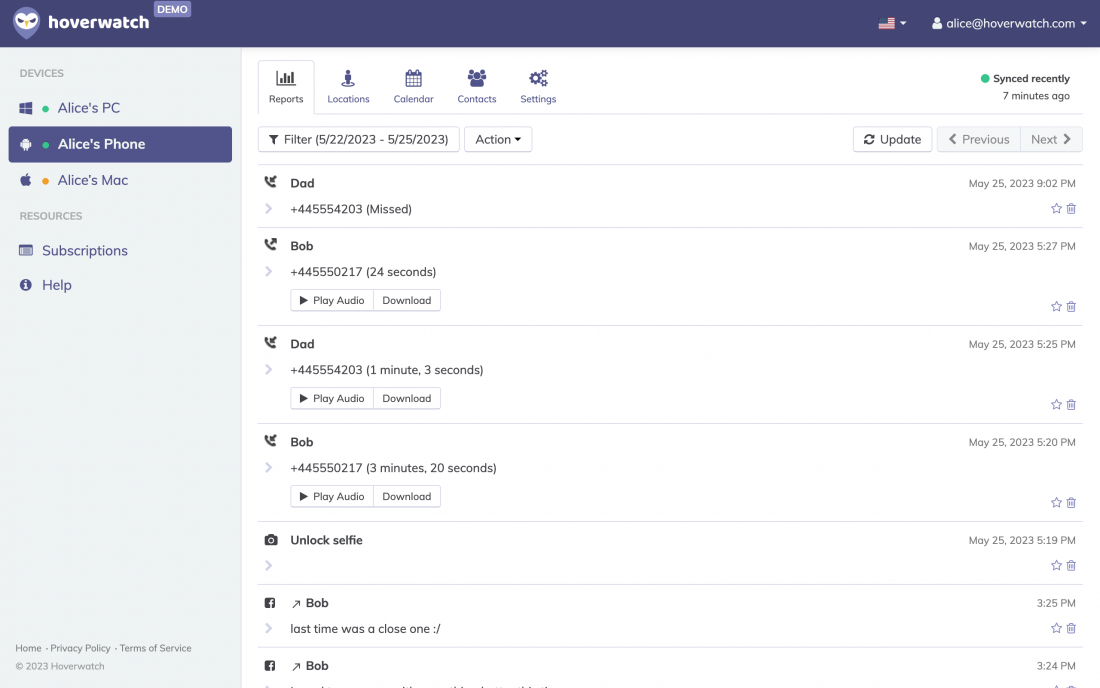The image size is (1100, 688).
Task: Click the Facebook icon of the 3:25 PM message
Action: (x=270, y=603)
